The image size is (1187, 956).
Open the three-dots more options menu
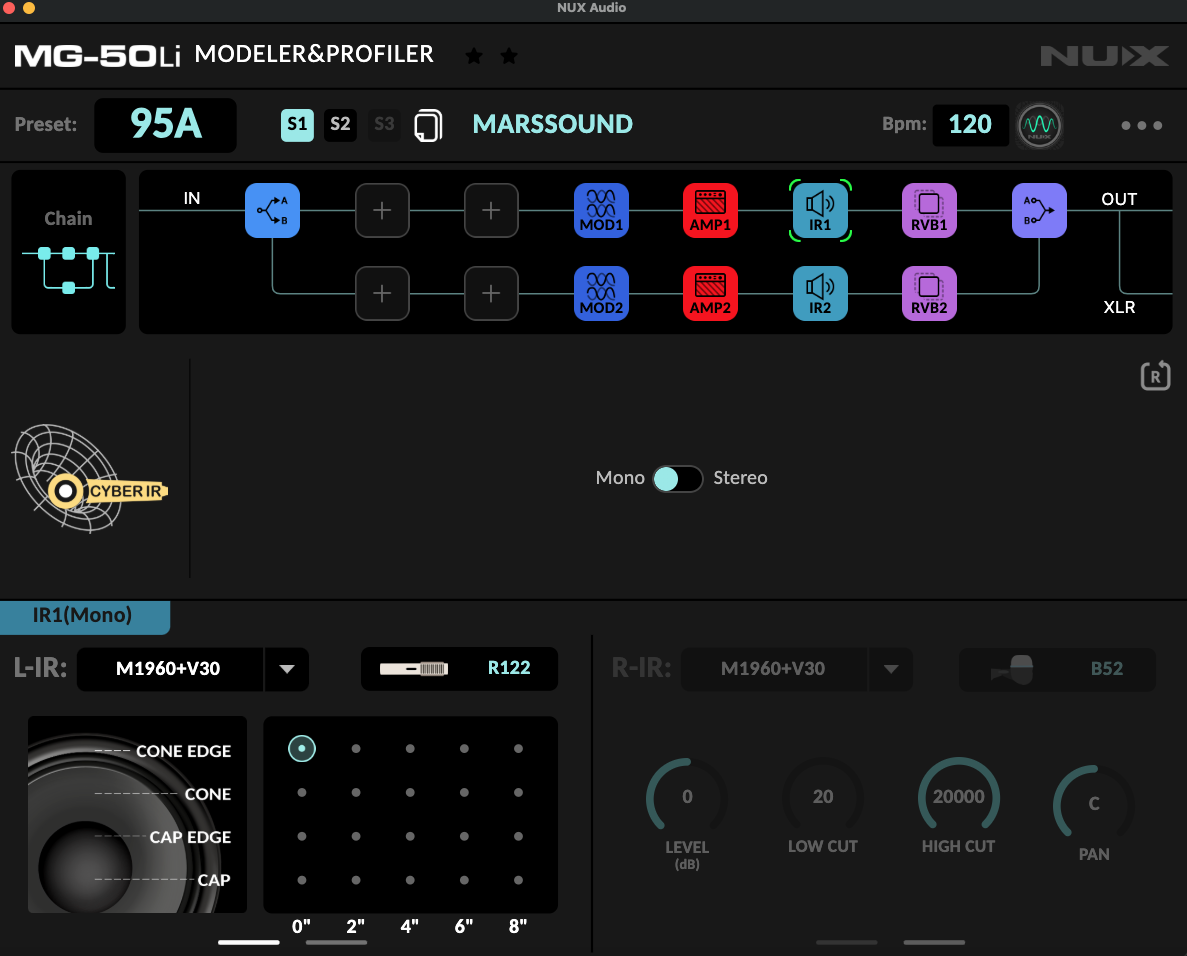point(1142,126)
